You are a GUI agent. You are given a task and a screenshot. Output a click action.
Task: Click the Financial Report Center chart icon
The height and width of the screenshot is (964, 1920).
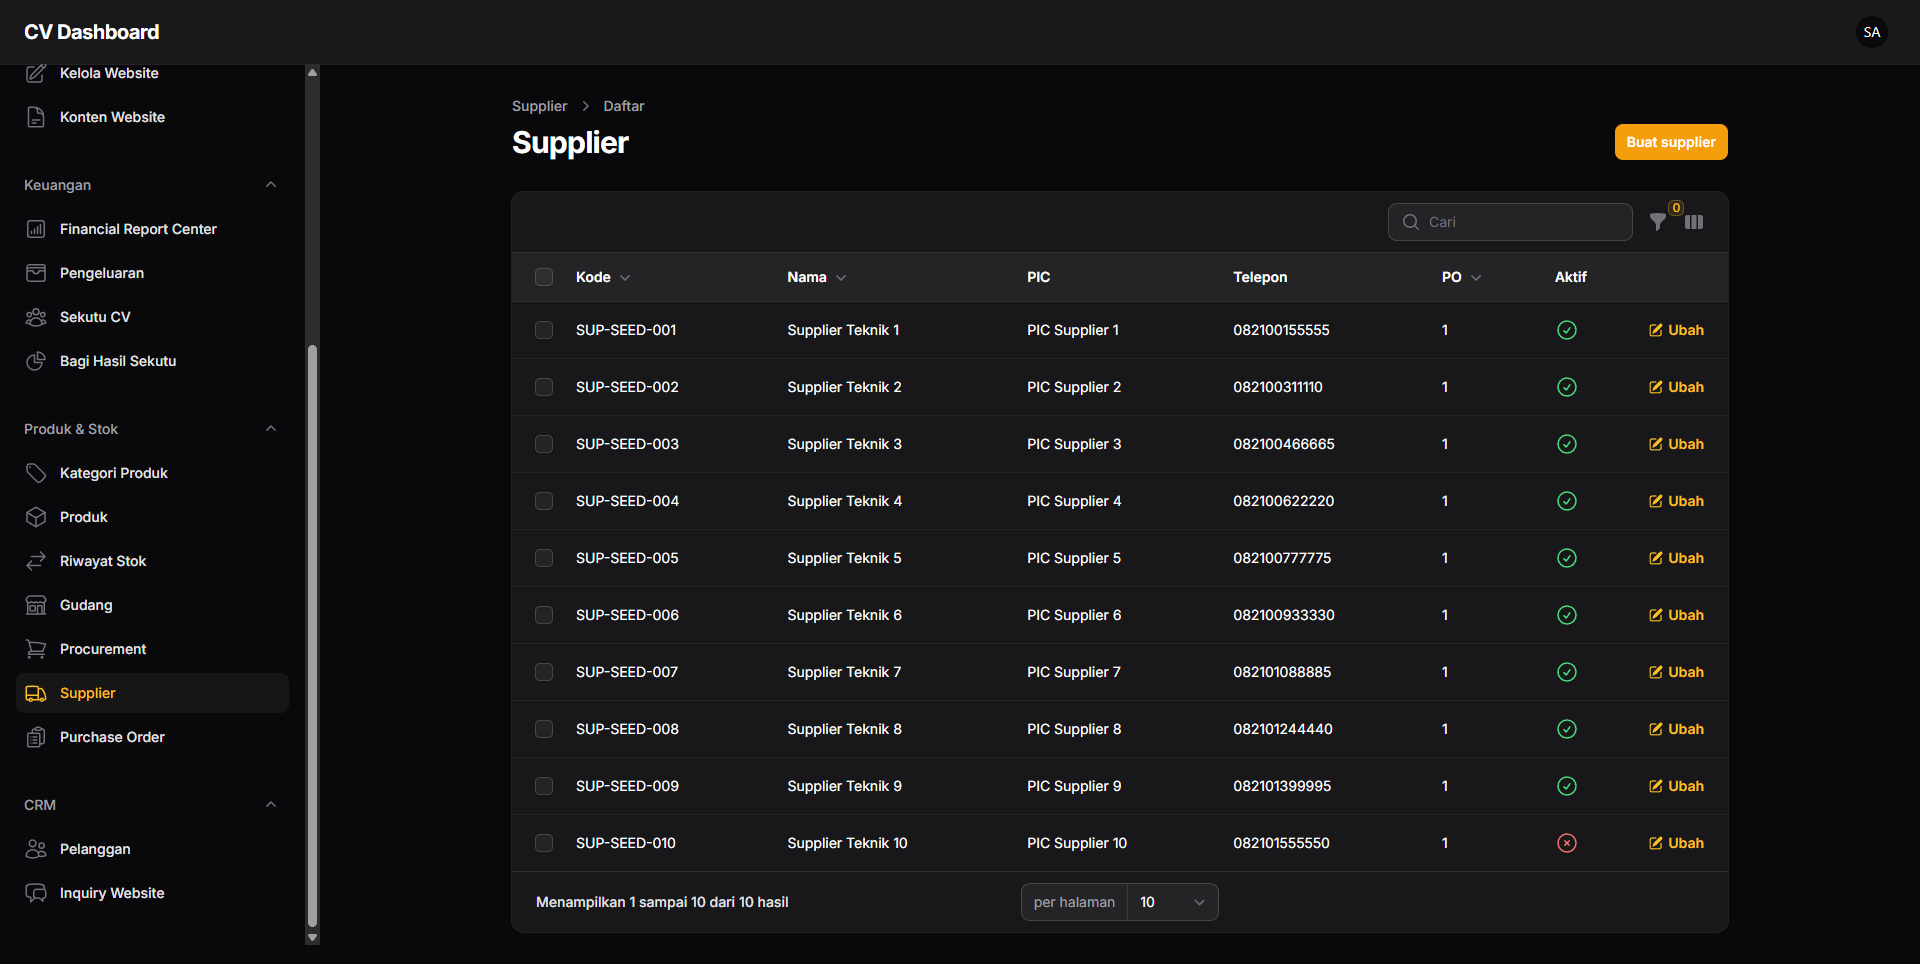coord(36,229)
